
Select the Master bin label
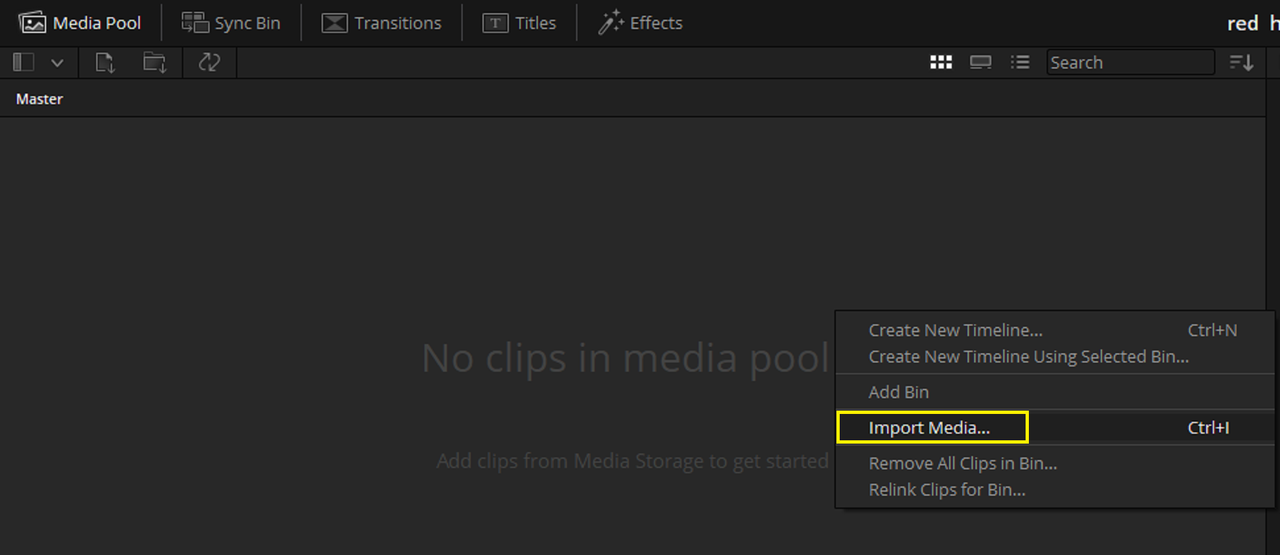[x=39, y=99]
